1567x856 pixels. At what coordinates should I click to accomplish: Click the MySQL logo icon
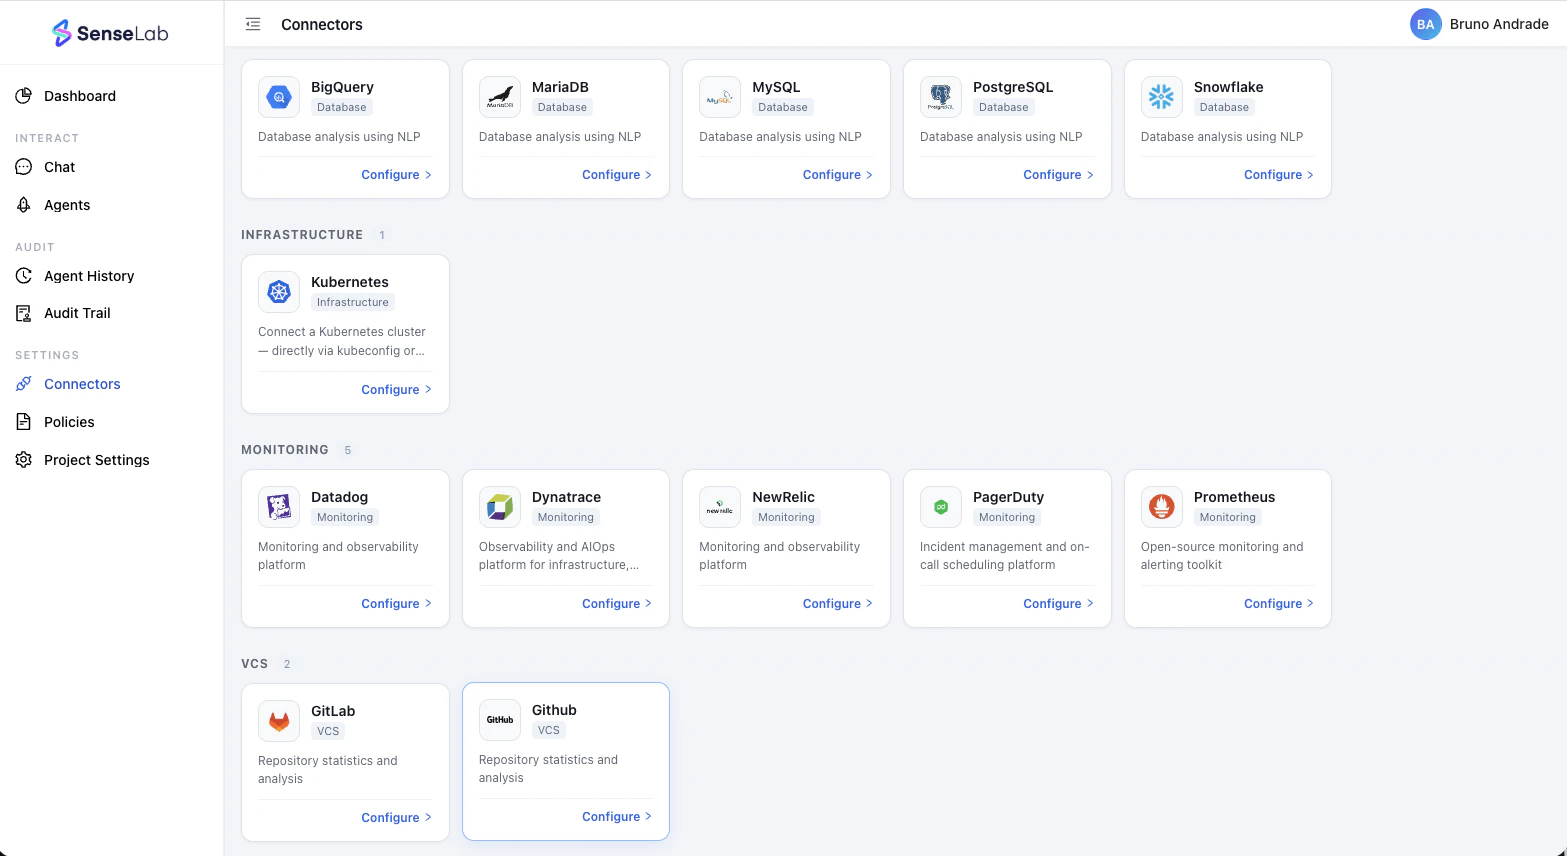pyautogui.click(x=720, y=97)
